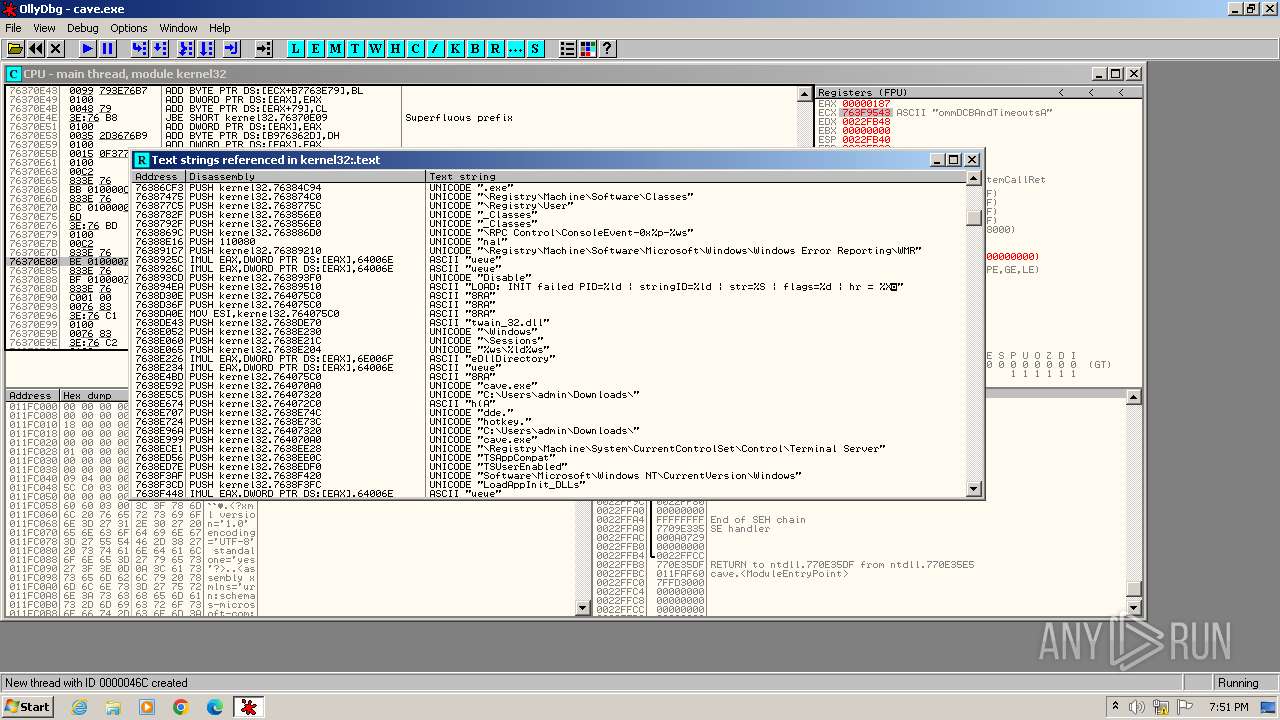Run the program with the play icon

pyautogui.click(x=88, y=48)
